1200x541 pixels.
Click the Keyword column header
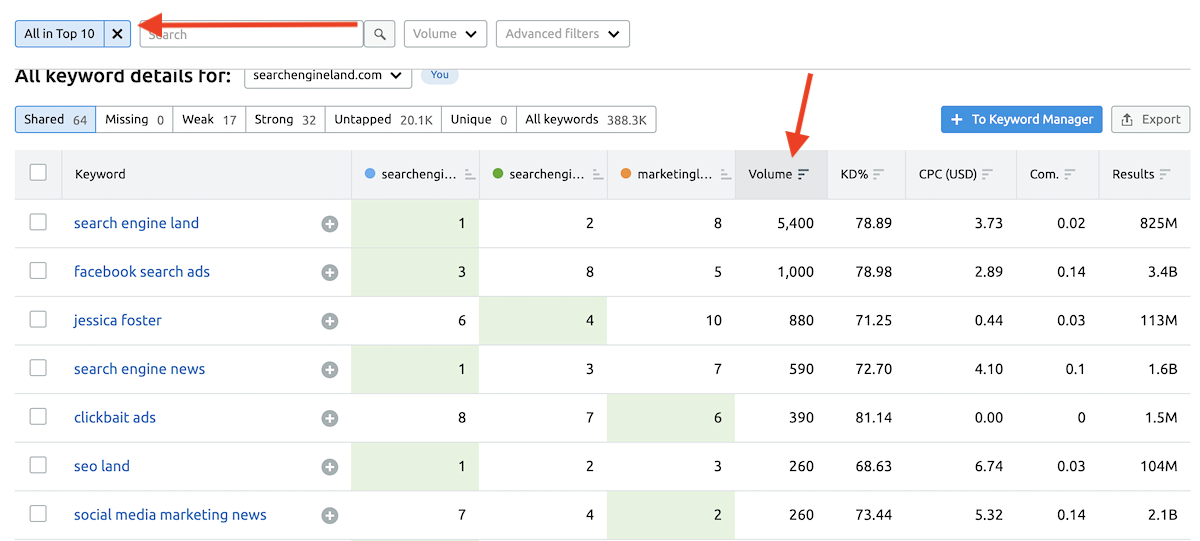pos(100,174)
